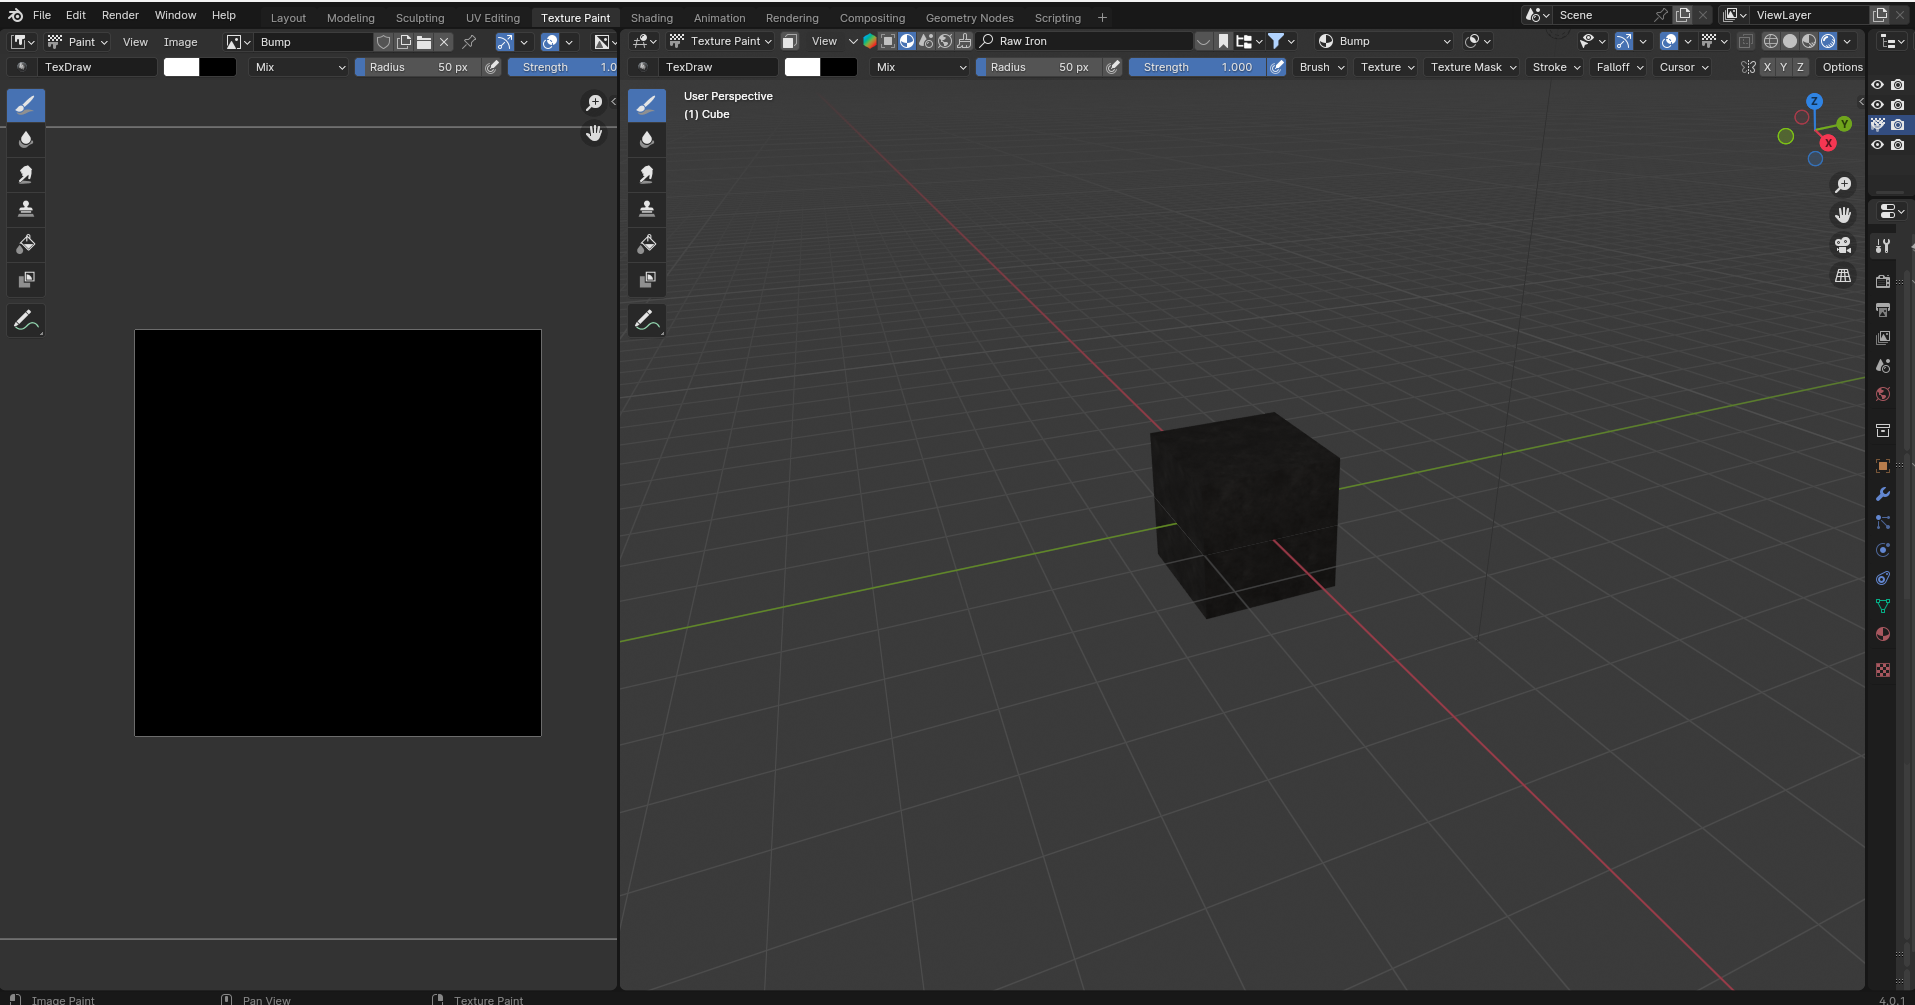Open the Paint mode dropdown in image editor
The image size is (1915, 1005).
tap(78, 42)
